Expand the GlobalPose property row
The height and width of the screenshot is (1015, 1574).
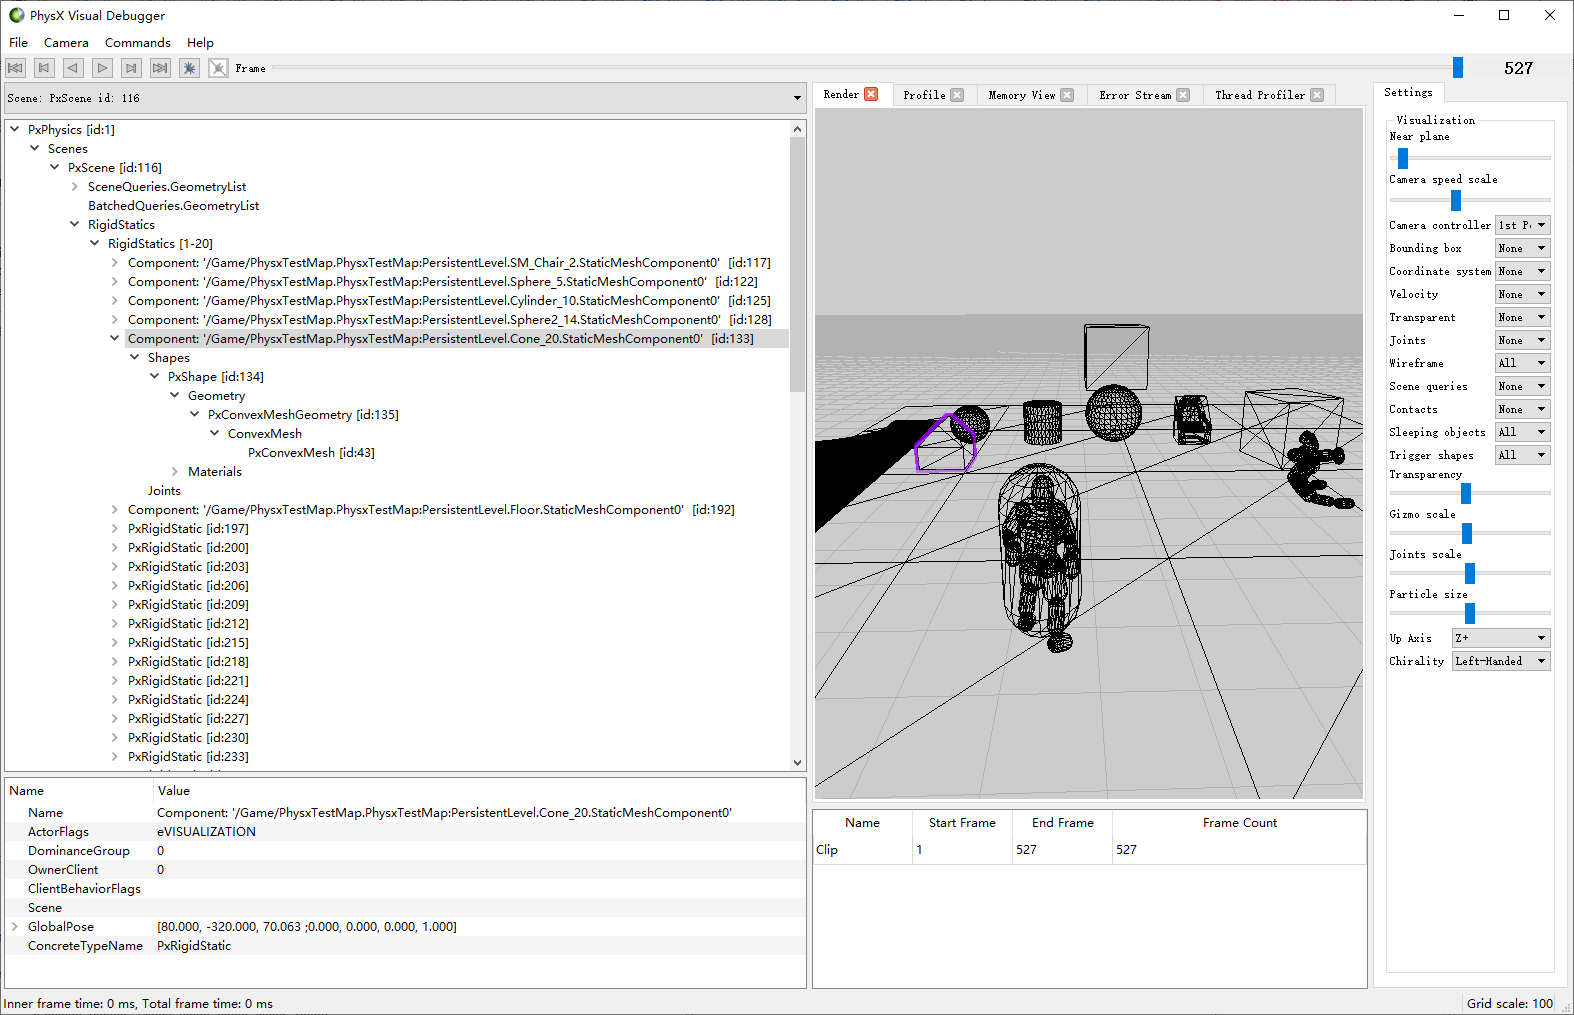[x=15, y=926]
